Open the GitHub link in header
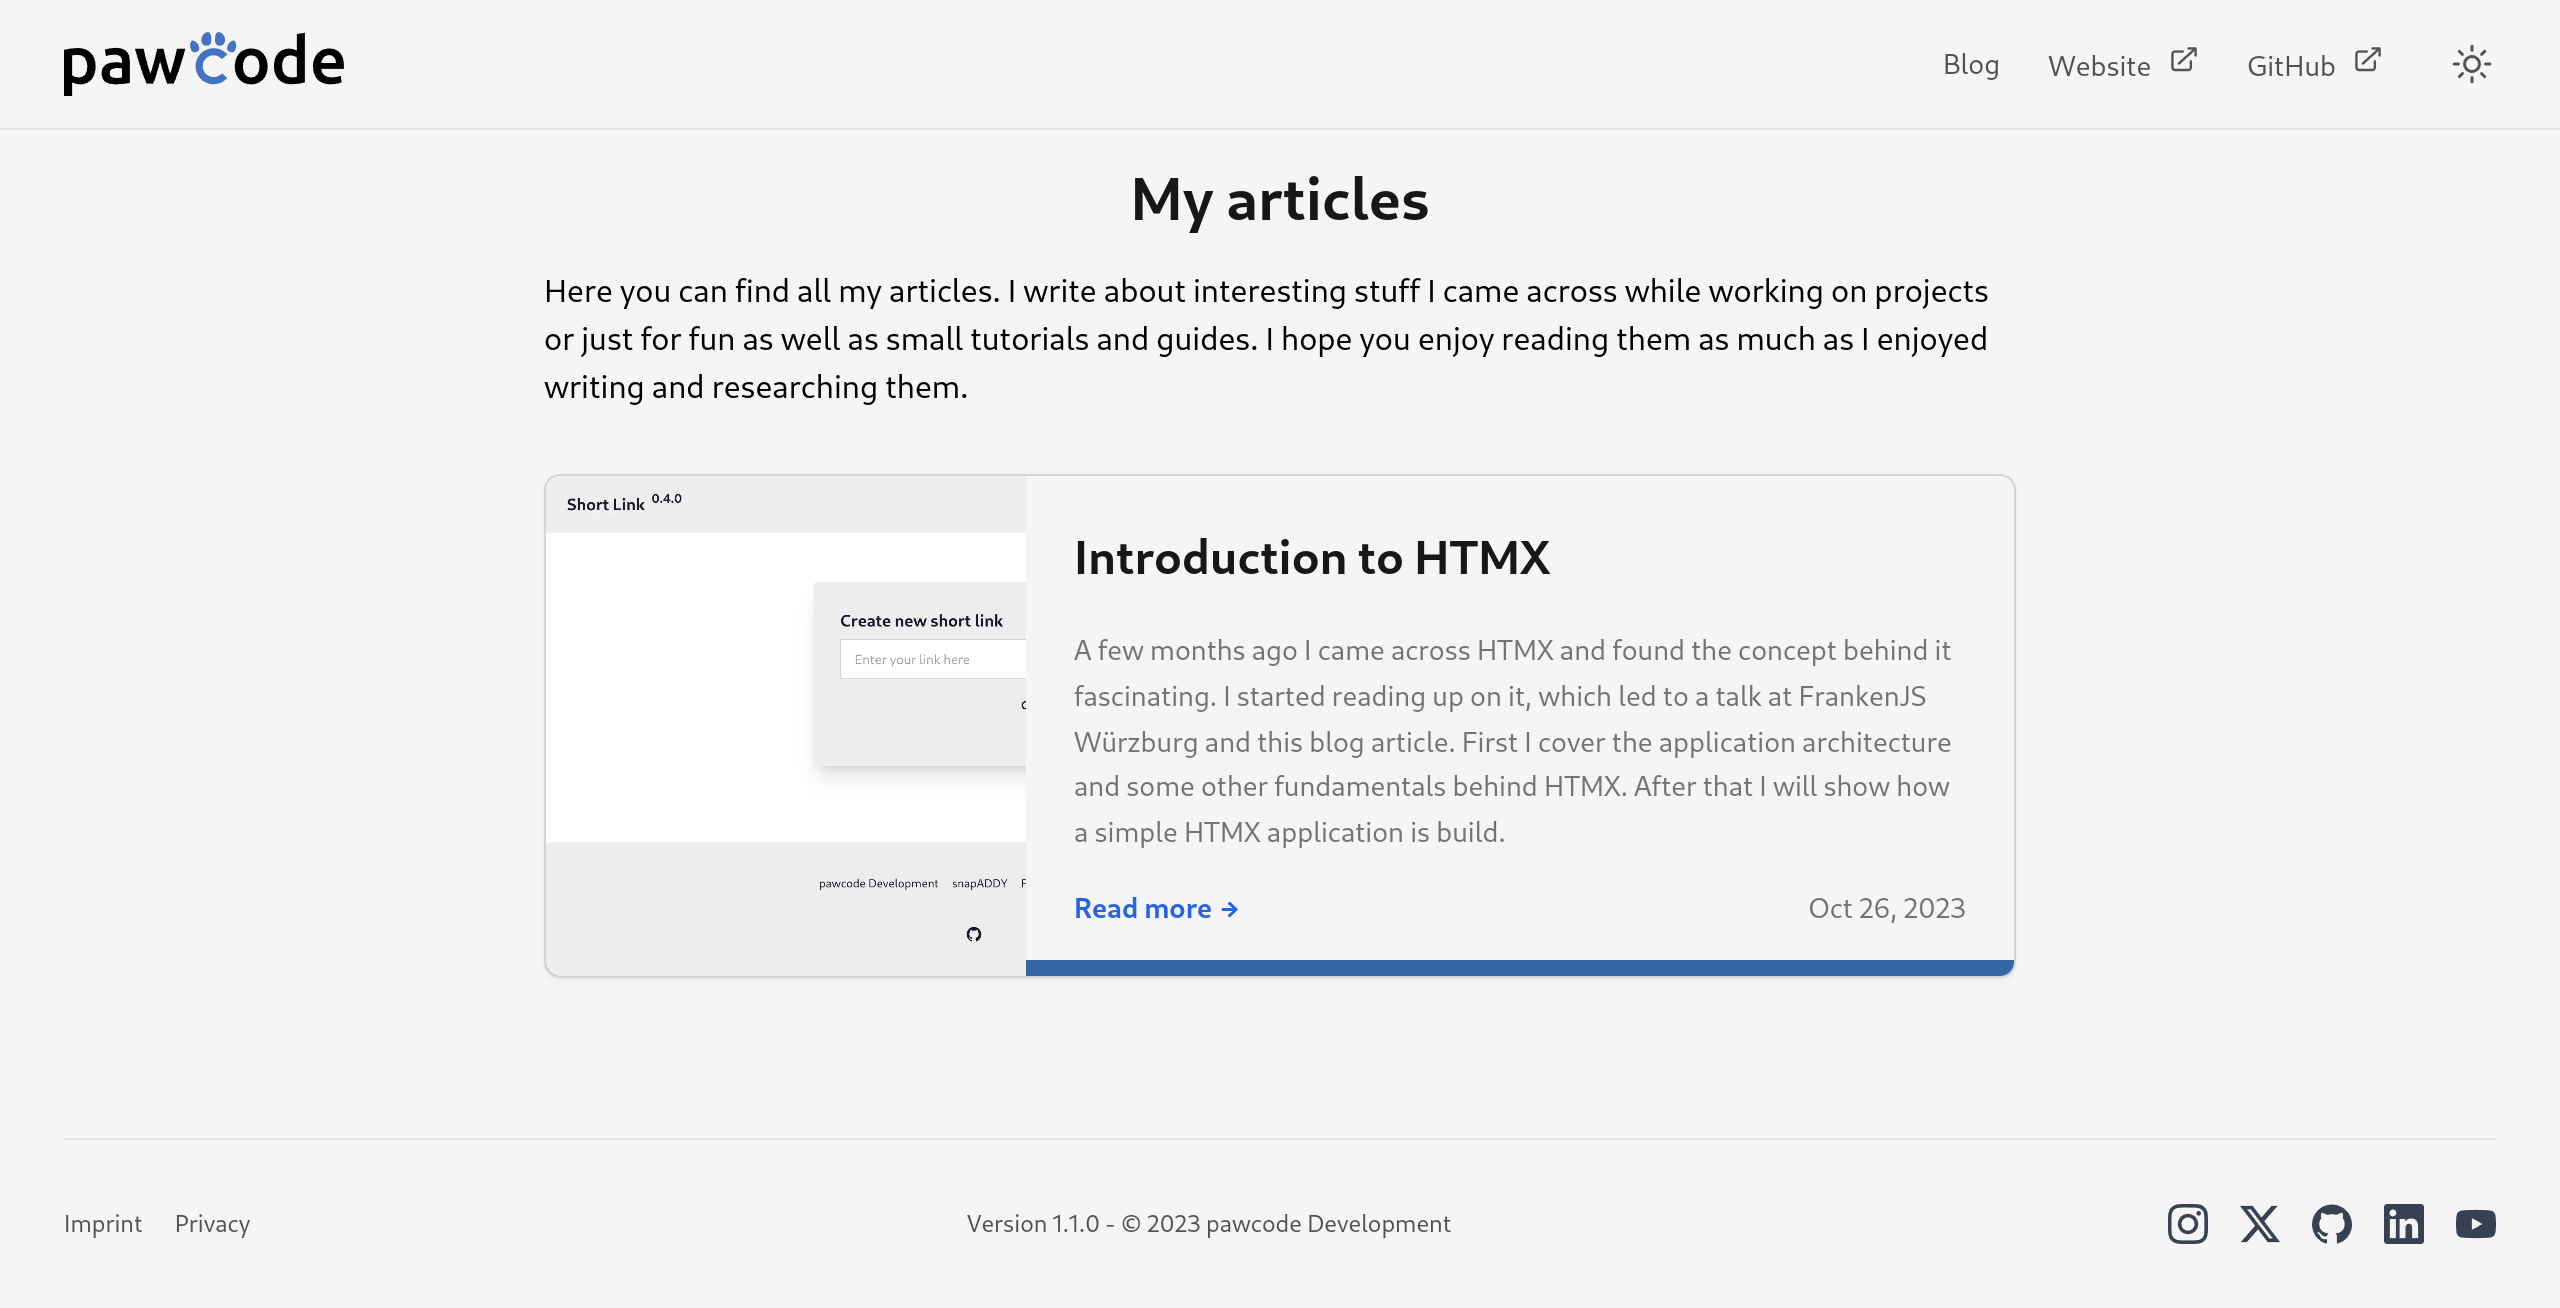 2290,66
